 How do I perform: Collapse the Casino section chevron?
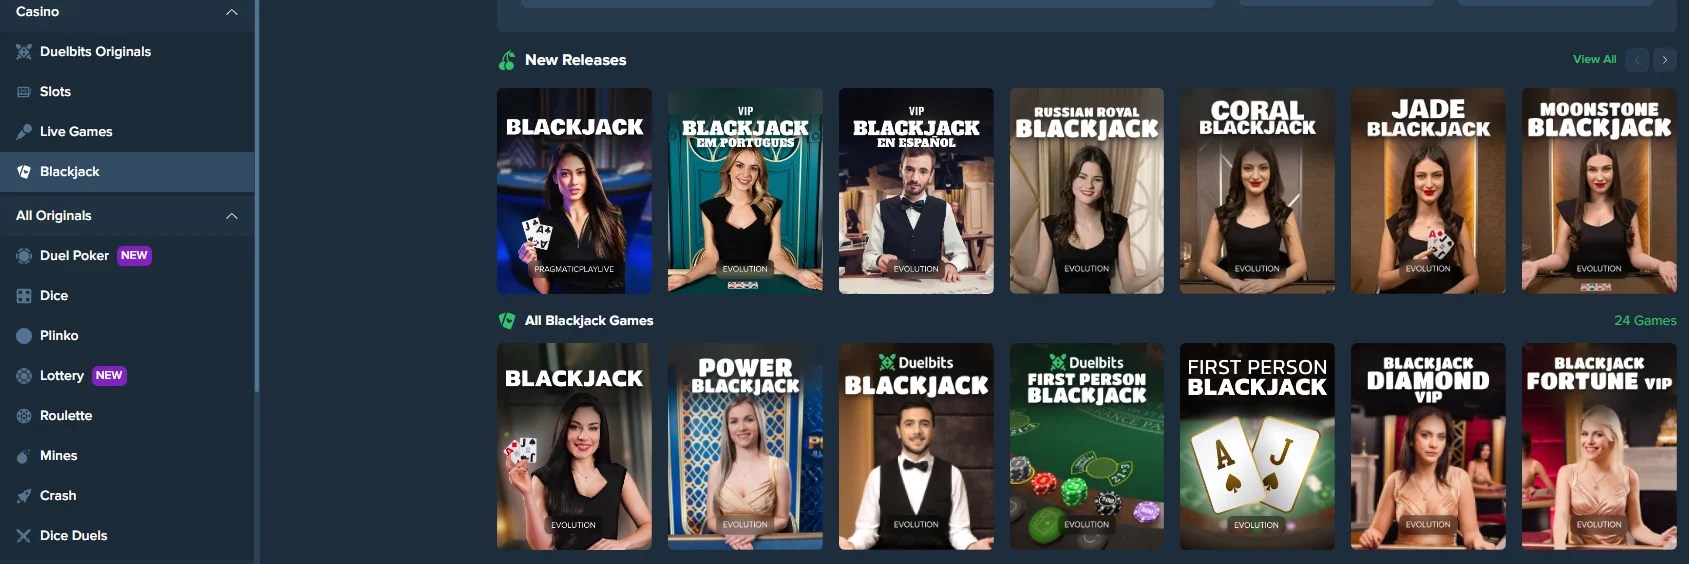click(x=232, y=12)
